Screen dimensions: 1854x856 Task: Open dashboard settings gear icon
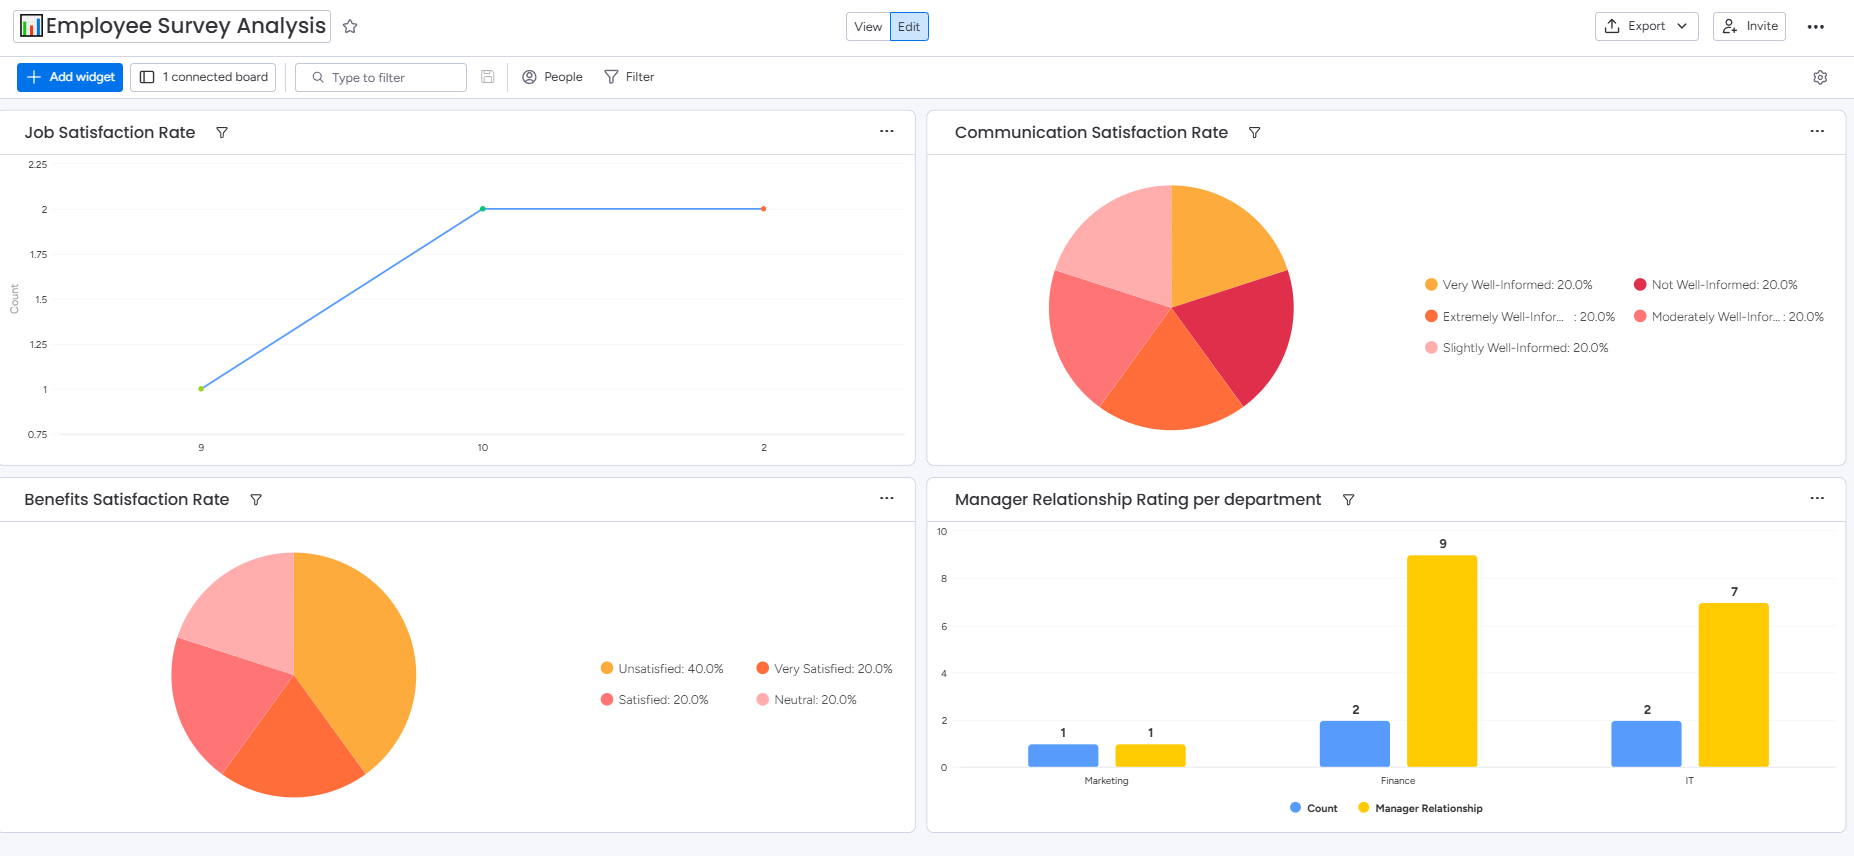click(1820, 77)
